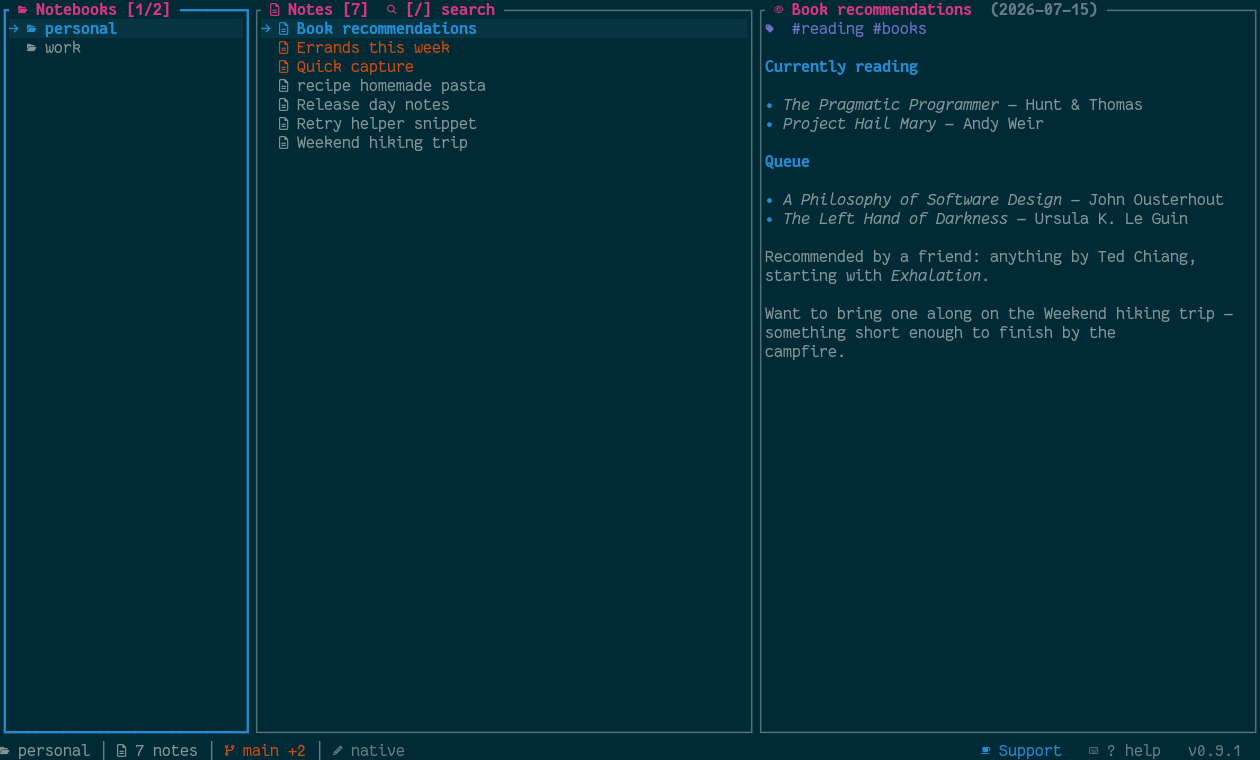Image resolution: width=1260 pixels, height=760 pixels.
Task: Click document icon beside Quick capture
Action: coord(284,66)
